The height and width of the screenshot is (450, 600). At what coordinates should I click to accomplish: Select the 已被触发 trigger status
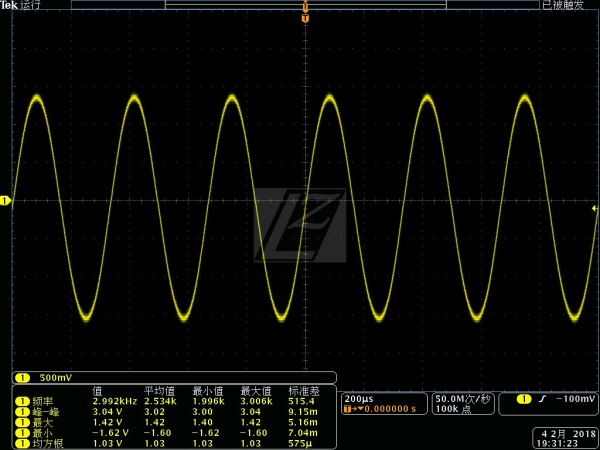tap(563, 5)
